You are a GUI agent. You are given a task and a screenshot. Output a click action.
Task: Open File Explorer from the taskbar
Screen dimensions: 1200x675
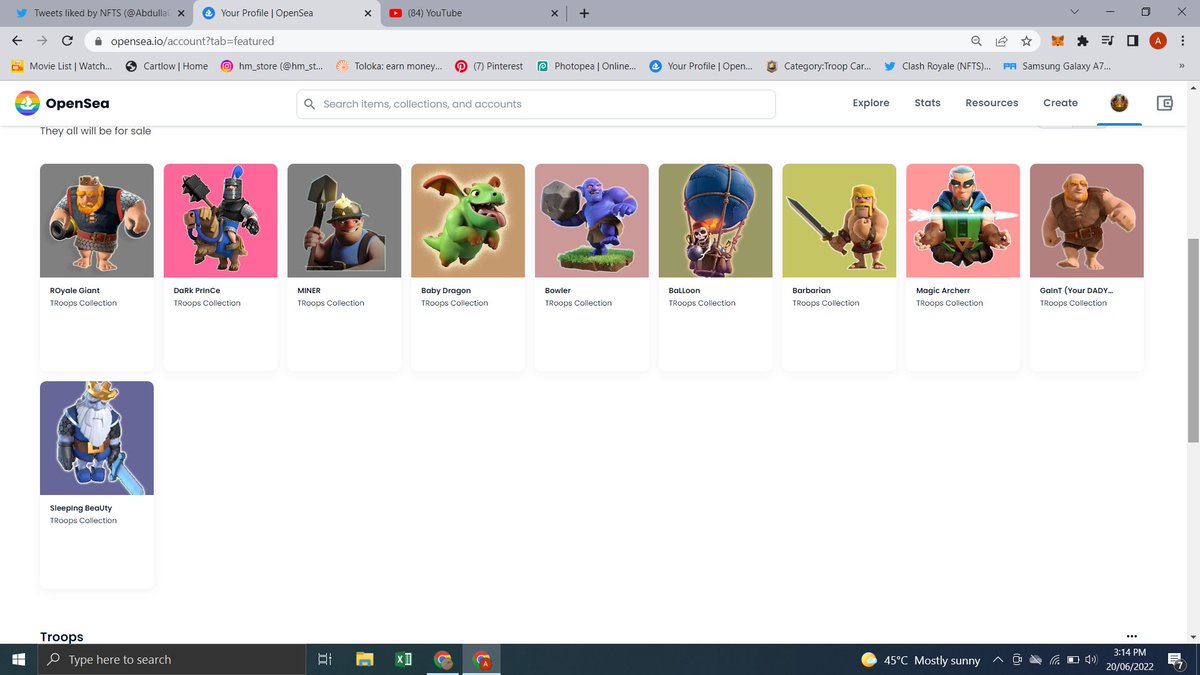365,660
